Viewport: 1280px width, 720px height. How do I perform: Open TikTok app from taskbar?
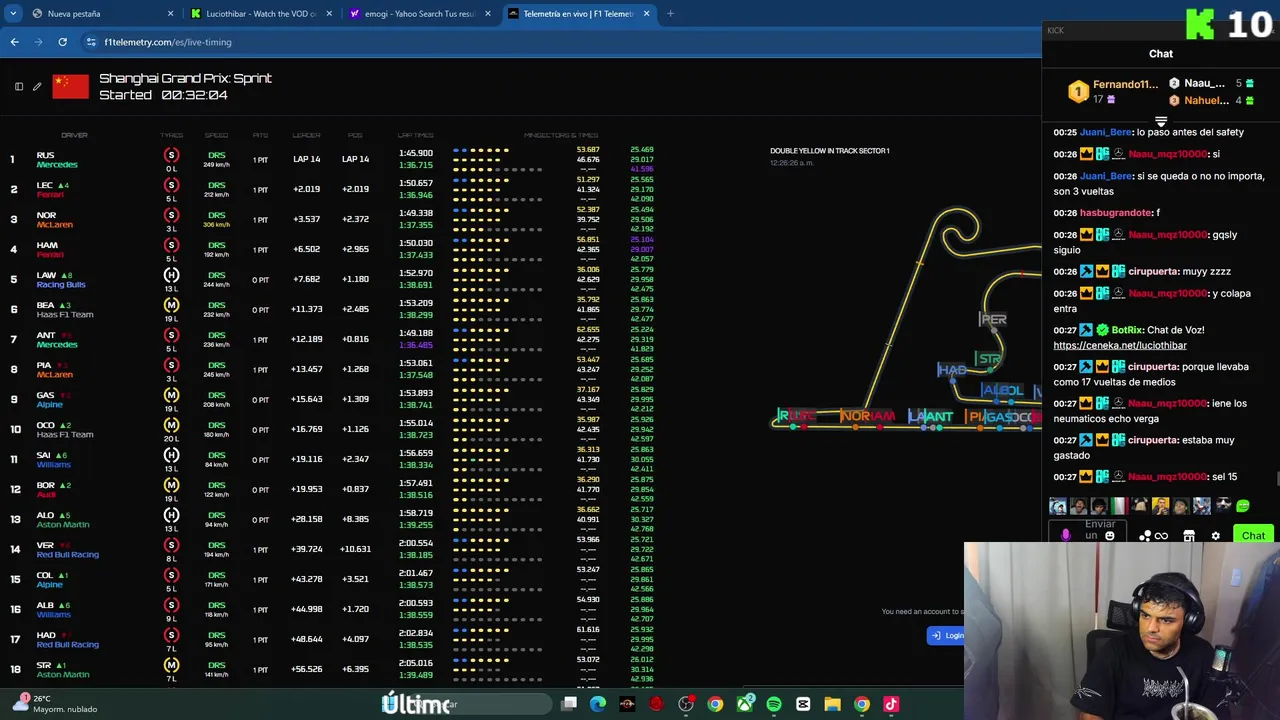tap(891, 704)
